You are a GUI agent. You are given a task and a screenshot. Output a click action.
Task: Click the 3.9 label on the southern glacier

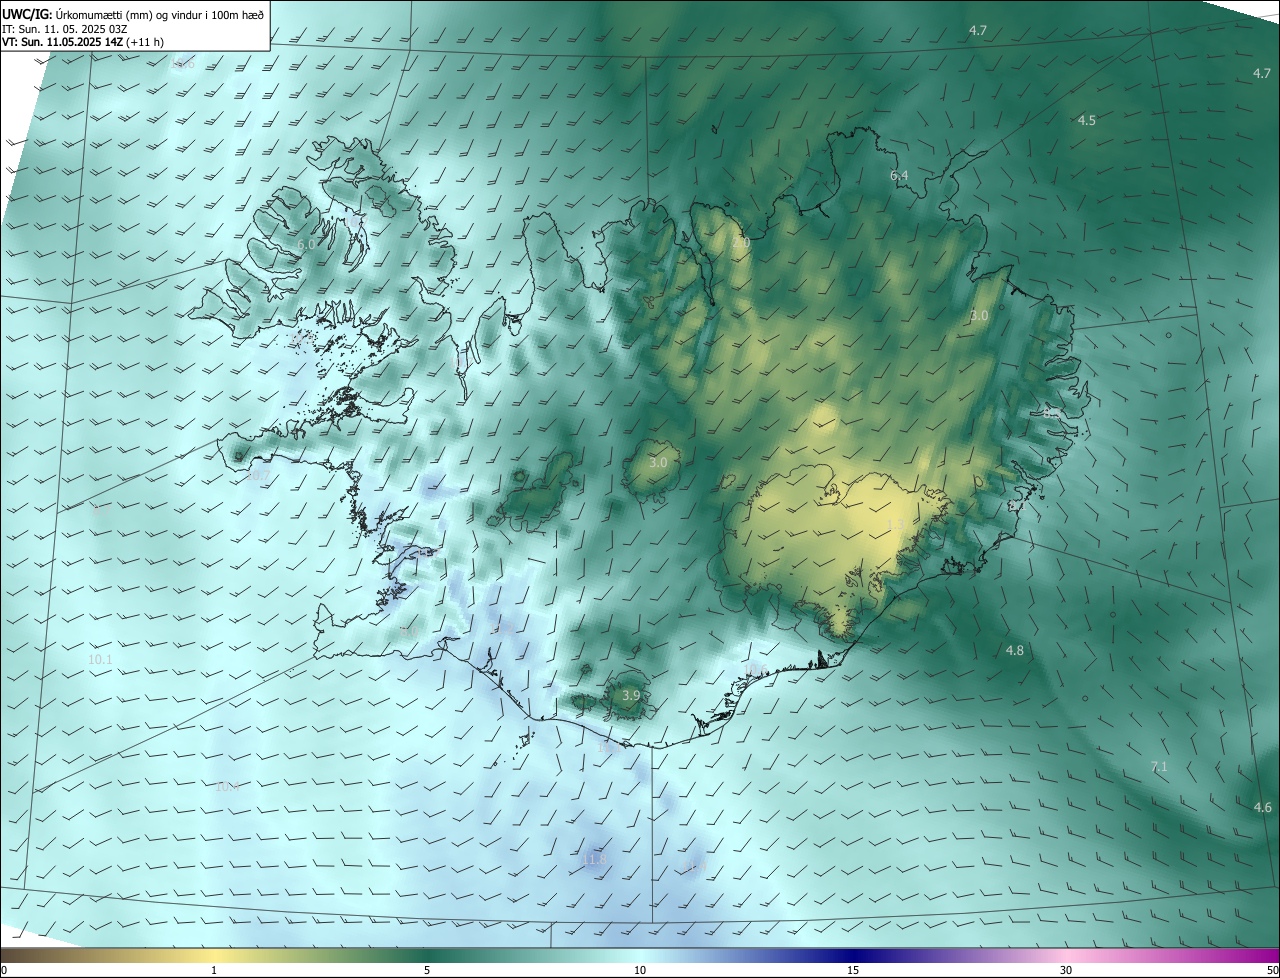[x=630, y=695]
